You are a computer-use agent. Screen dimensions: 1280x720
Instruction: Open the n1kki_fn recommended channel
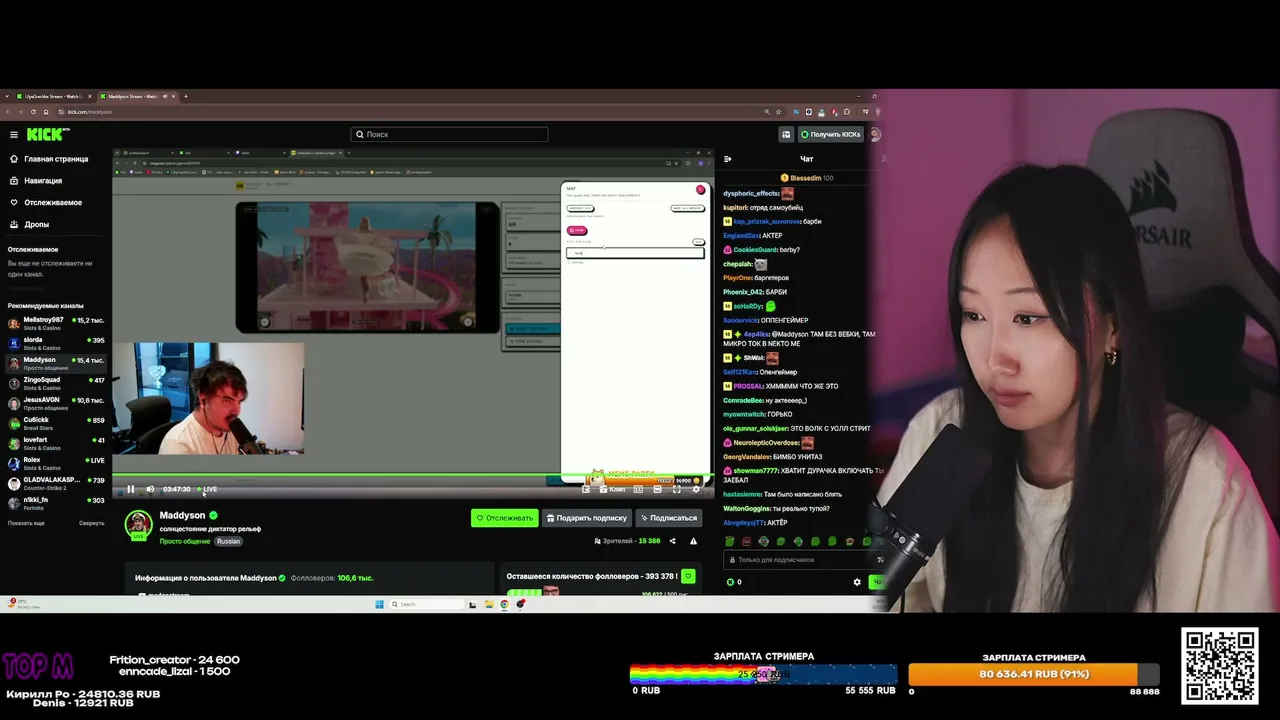pyautogui.click(x=56, y=503)
